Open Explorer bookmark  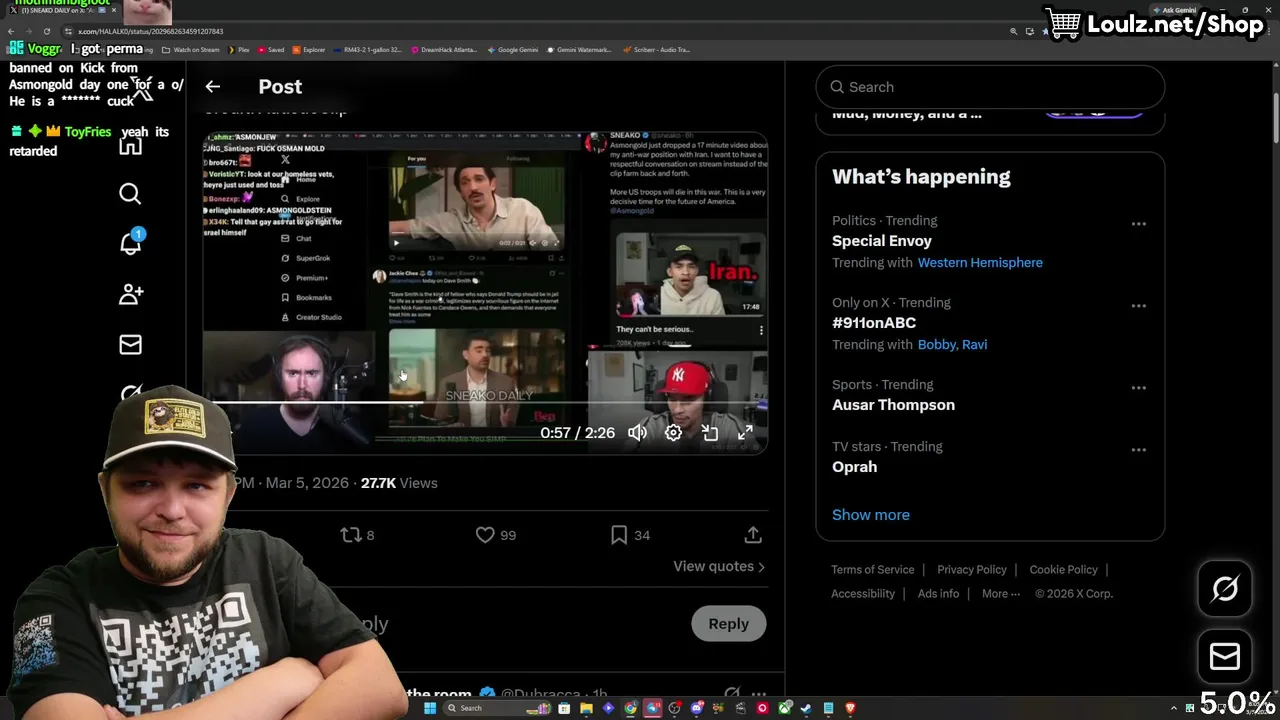pyautogui.click(x=309, y=49)
